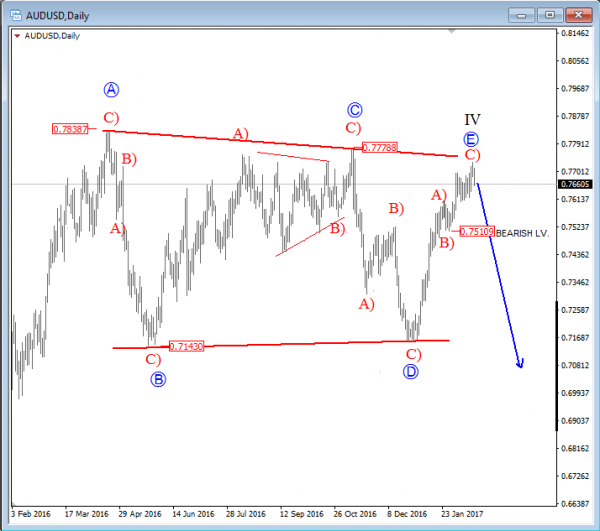Click the 0.69037 price axis value

pos(575,421)
